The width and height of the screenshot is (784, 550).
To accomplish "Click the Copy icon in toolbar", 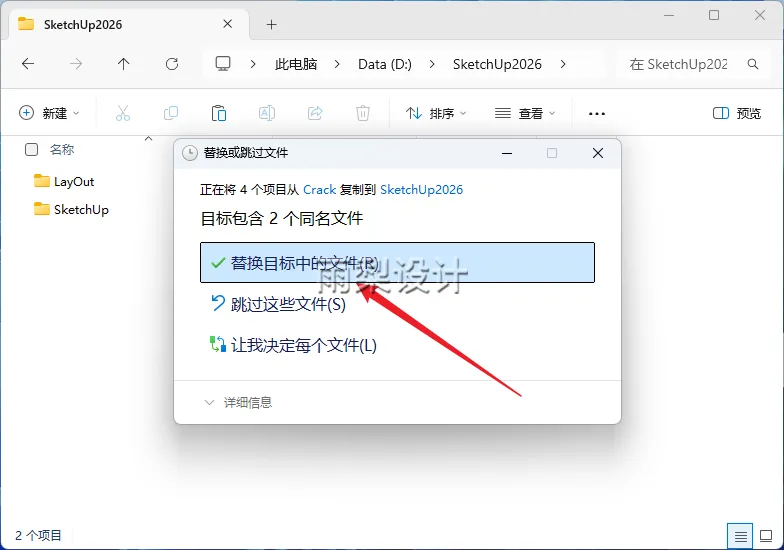I will [171, 114].
